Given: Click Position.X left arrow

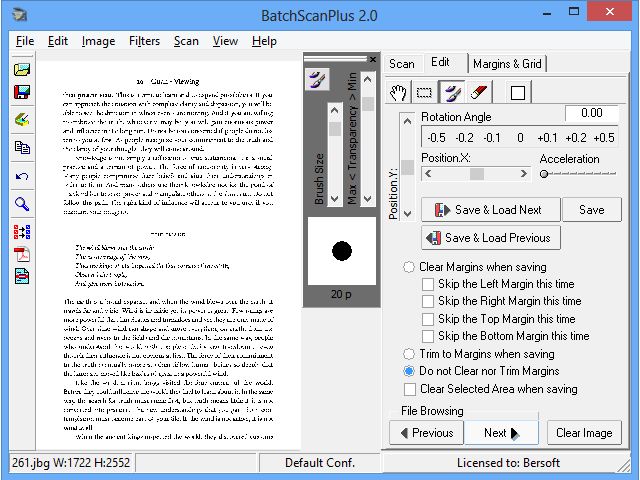Looking at the screenshot, I should (x=428, y=173).
